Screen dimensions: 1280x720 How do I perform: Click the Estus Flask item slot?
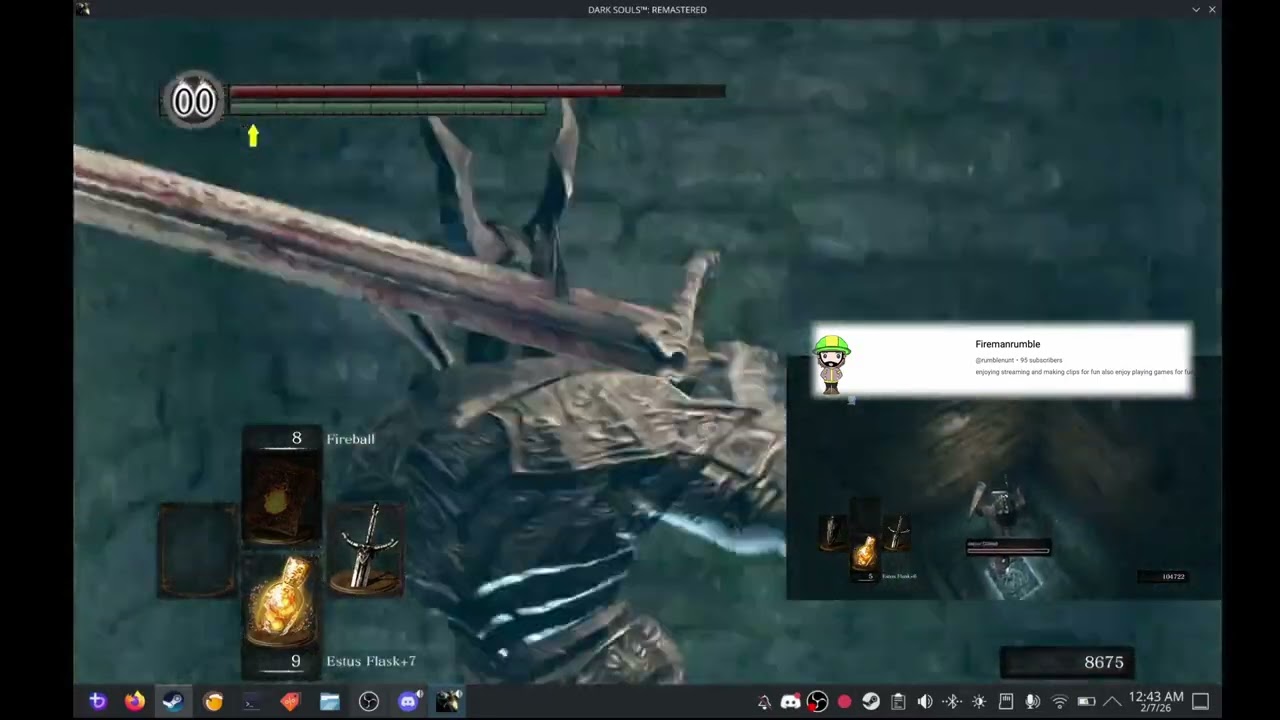(x=281, y=604)
